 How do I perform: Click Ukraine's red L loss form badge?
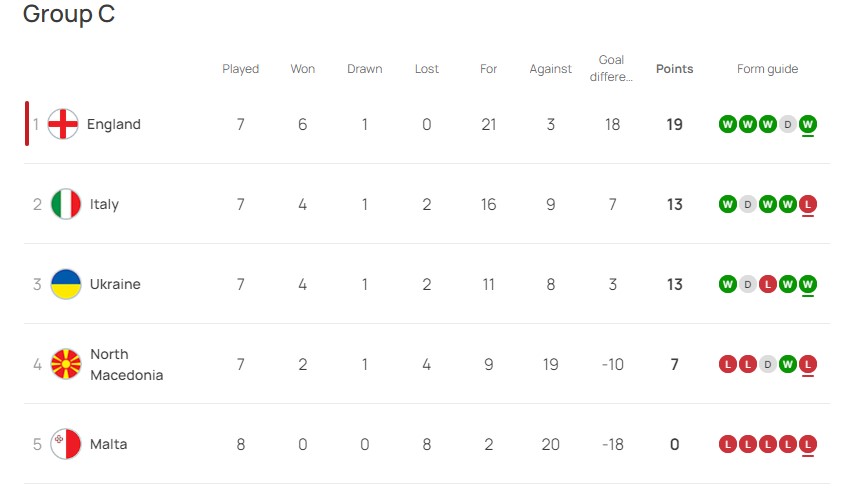point(768,284)
